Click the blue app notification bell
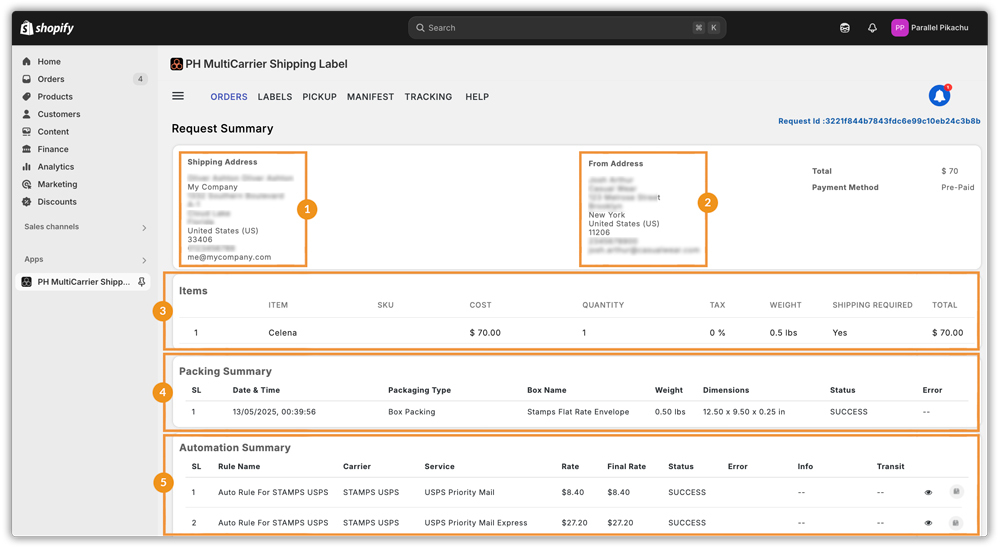The width and height of the screenshot is (1000, 549). point(939,96)
